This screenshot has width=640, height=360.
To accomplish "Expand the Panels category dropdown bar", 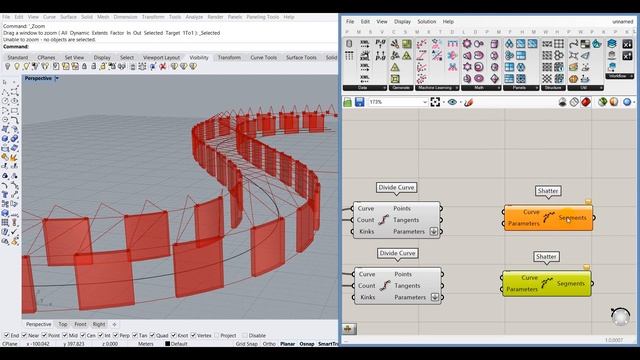I will pyautogui.click(x=521, y=88).
